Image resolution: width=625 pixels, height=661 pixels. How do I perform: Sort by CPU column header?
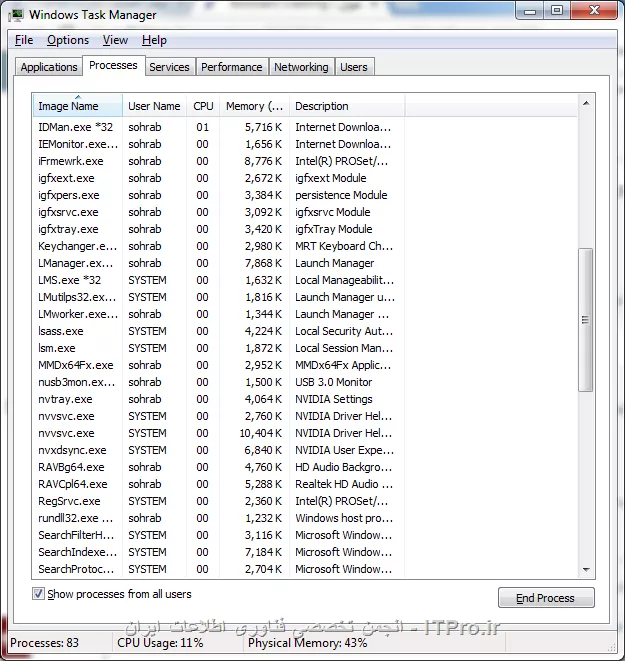[203, 106]
